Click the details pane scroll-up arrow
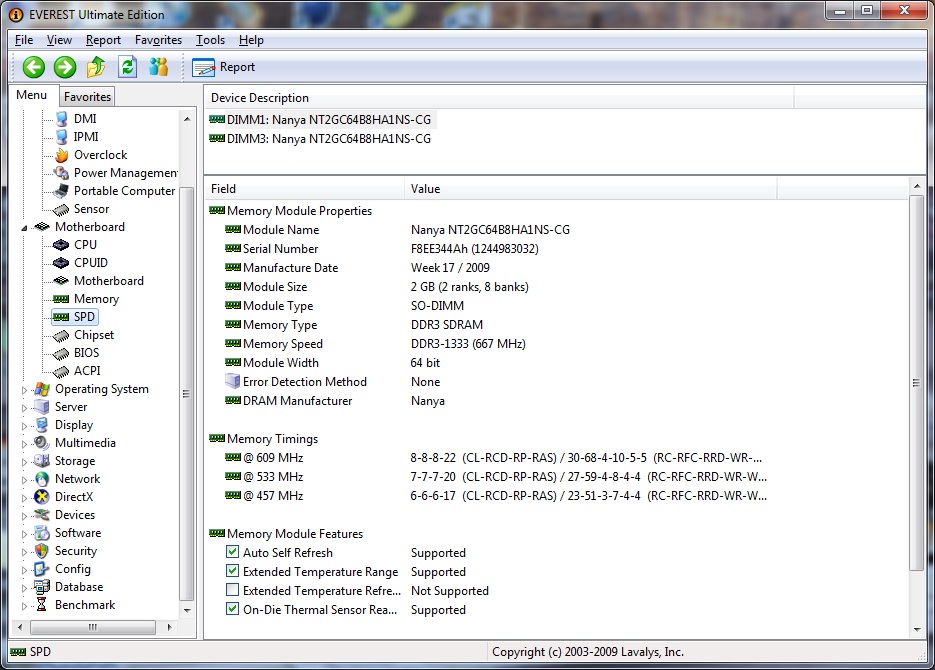 click(x=917, y=186)
